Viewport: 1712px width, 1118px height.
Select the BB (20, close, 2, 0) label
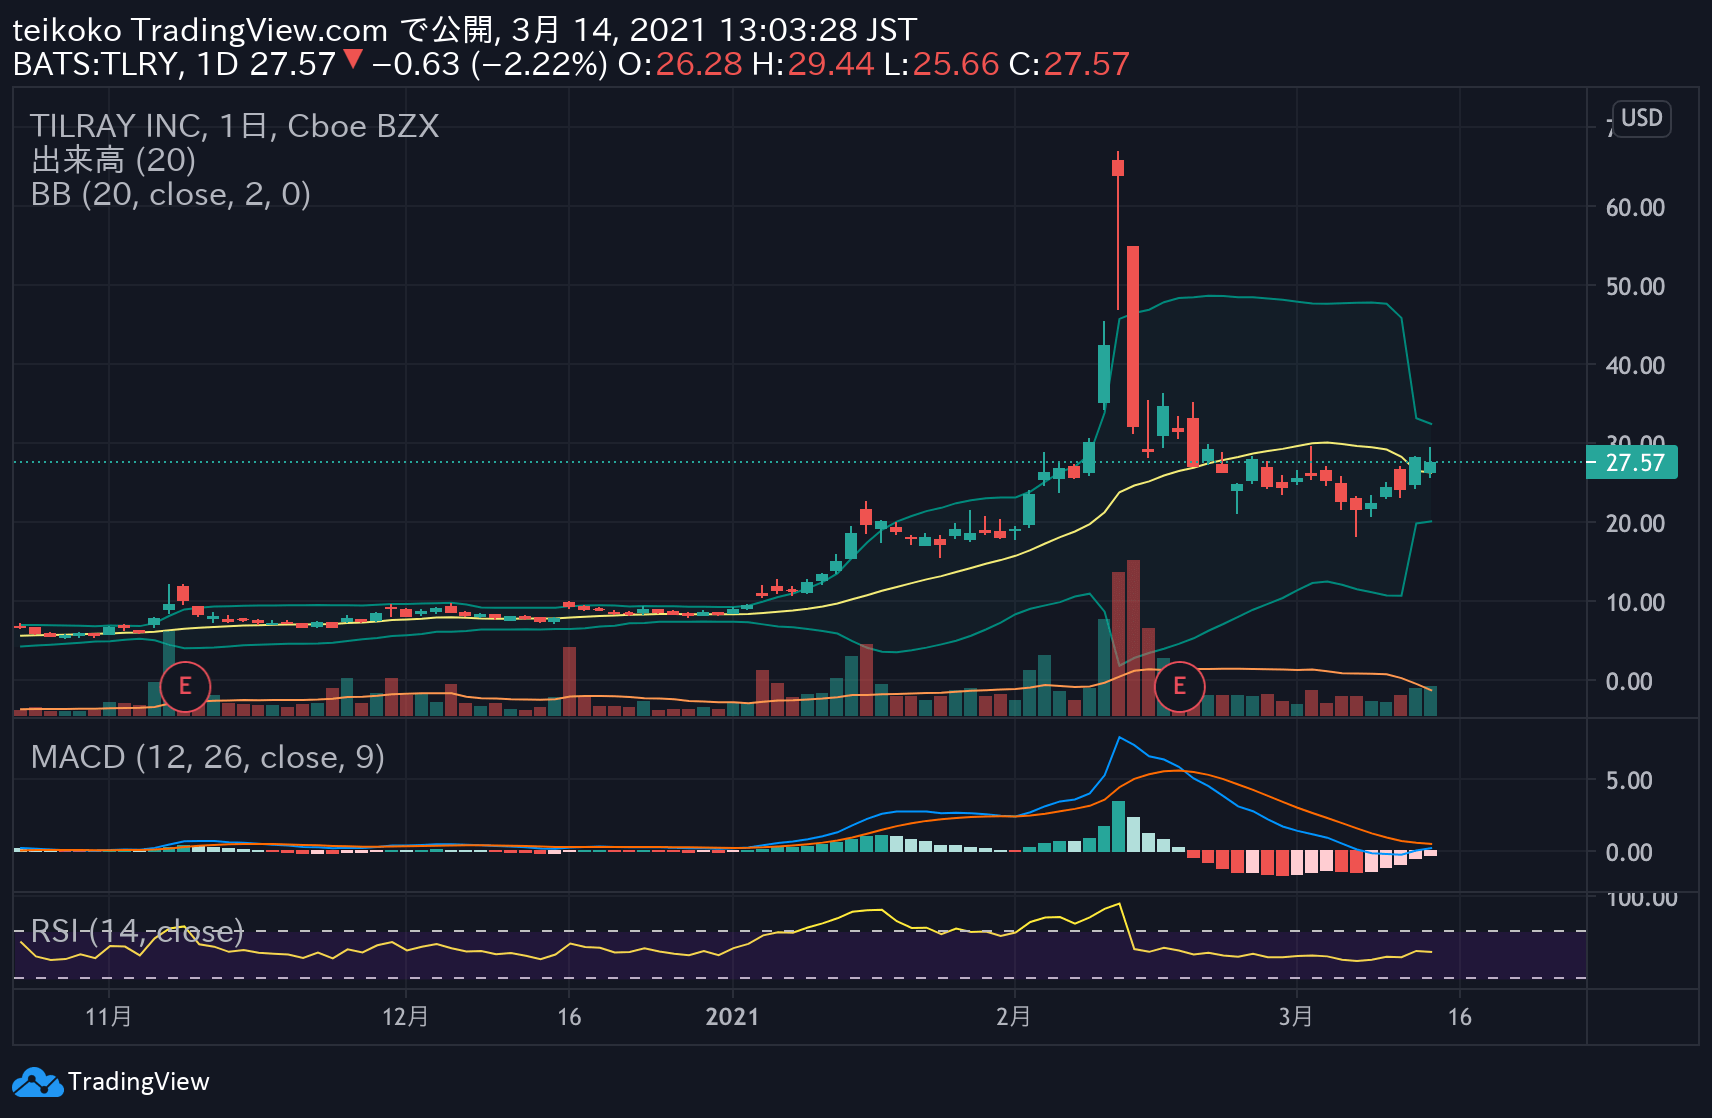pos(171,194)
